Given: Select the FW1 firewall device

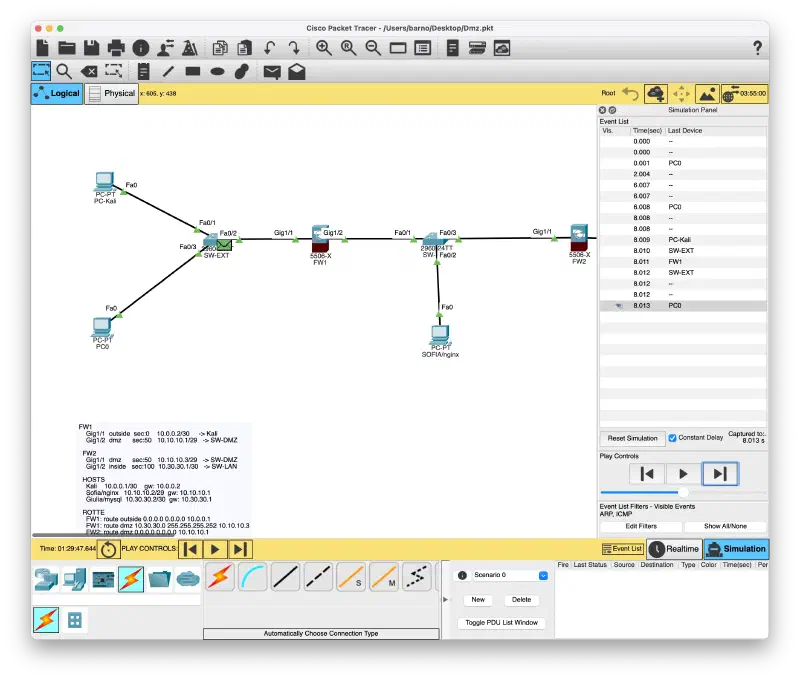Looking at the screenshot, I should [320, 240].
